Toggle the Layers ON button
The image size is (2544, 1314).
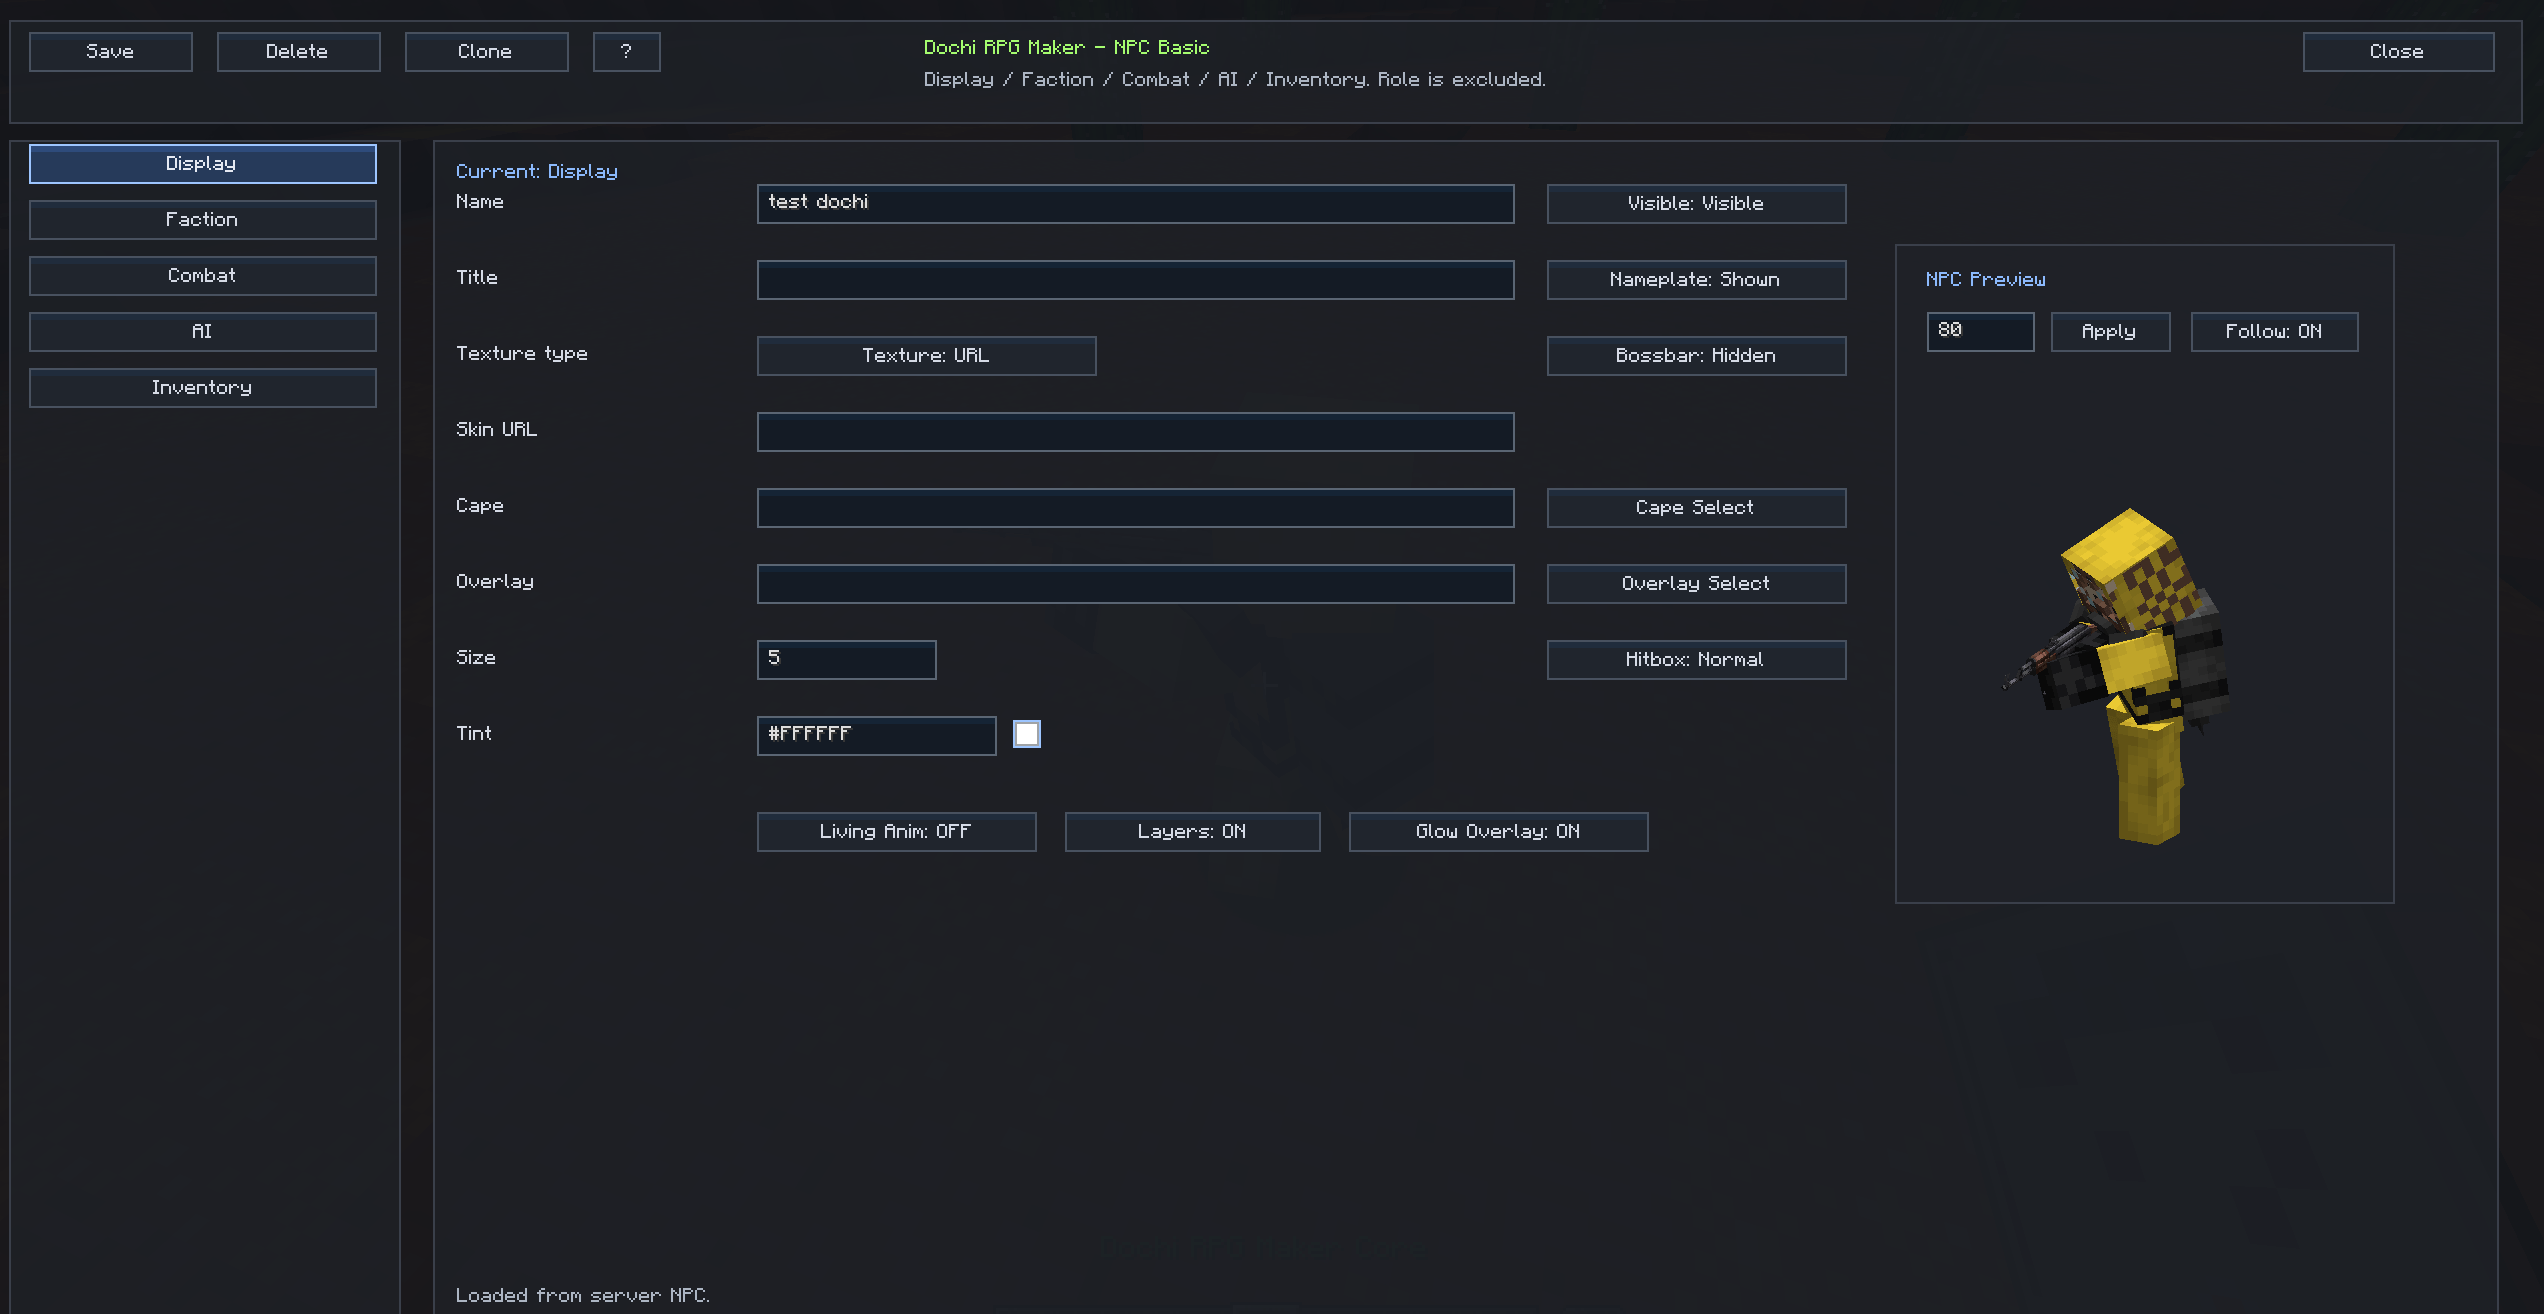1192,832
